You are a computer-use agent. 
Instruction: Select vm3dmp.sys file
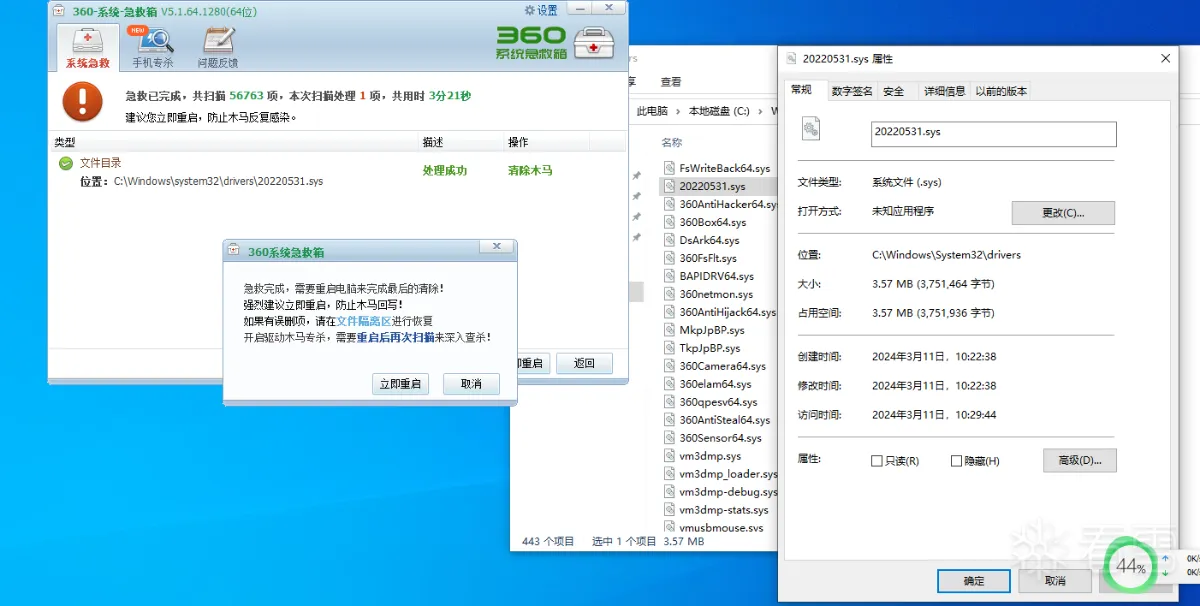click(x=703, y=456)
